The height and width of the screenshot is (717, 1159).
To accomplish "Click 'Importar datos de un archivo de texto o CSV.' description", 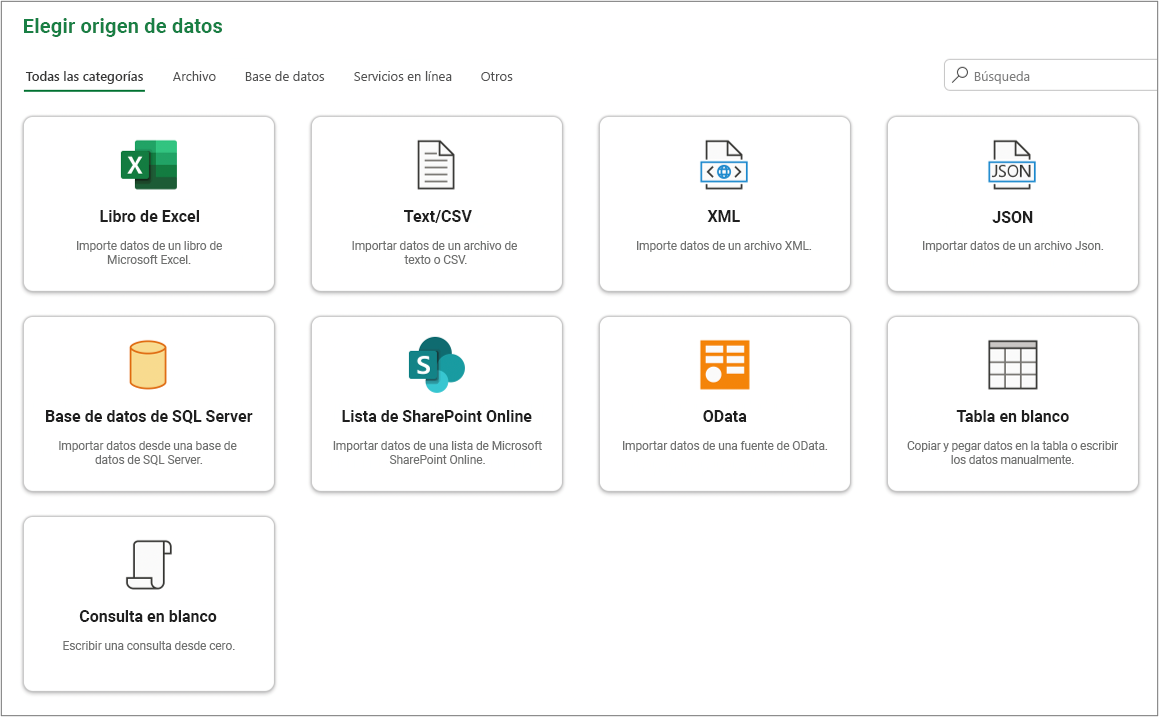I will pyautogui.click(x=435, y=253).
